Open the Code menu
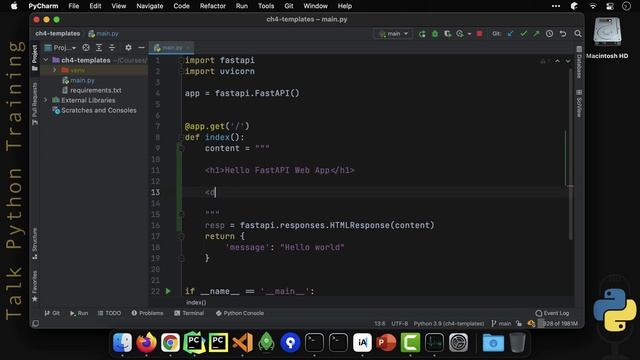Screen dimensions: 640x360 click(181, 6)
